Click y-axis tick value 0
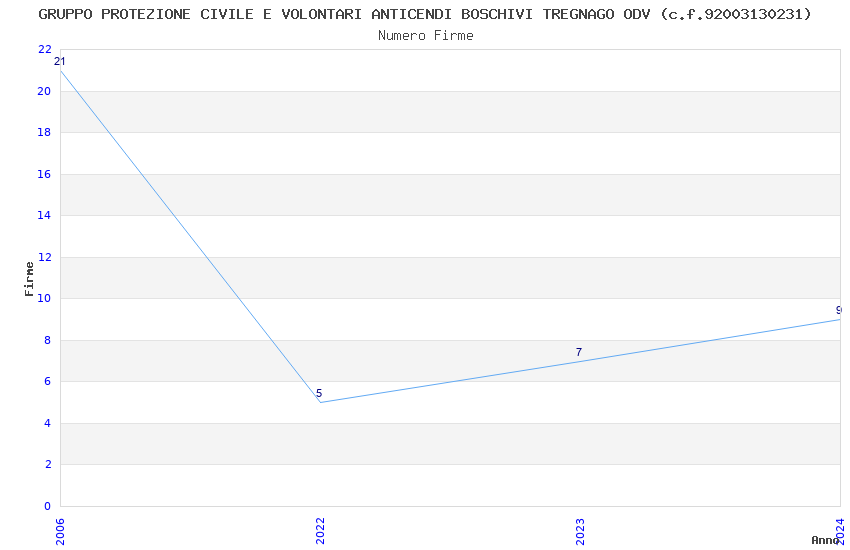Screen dimensions: 850x550 (48, 506)
